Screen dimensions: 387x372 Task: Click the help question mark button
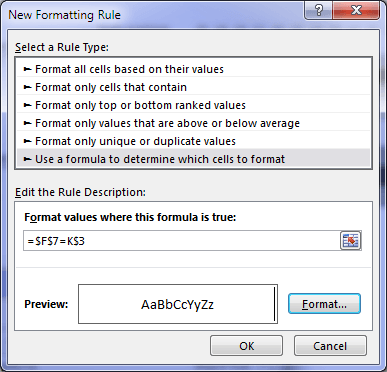[319, 11]
